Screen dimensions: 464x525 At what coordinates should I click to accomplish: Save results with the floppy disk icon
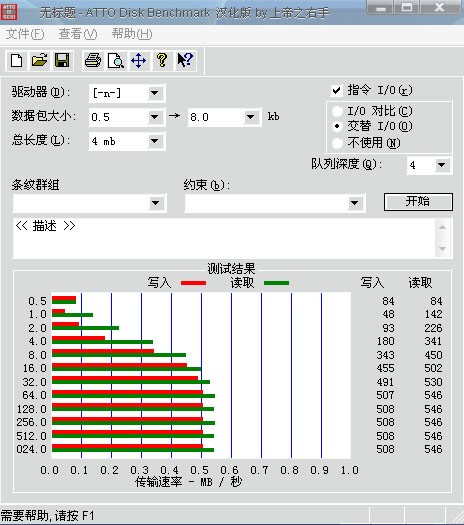62,61
